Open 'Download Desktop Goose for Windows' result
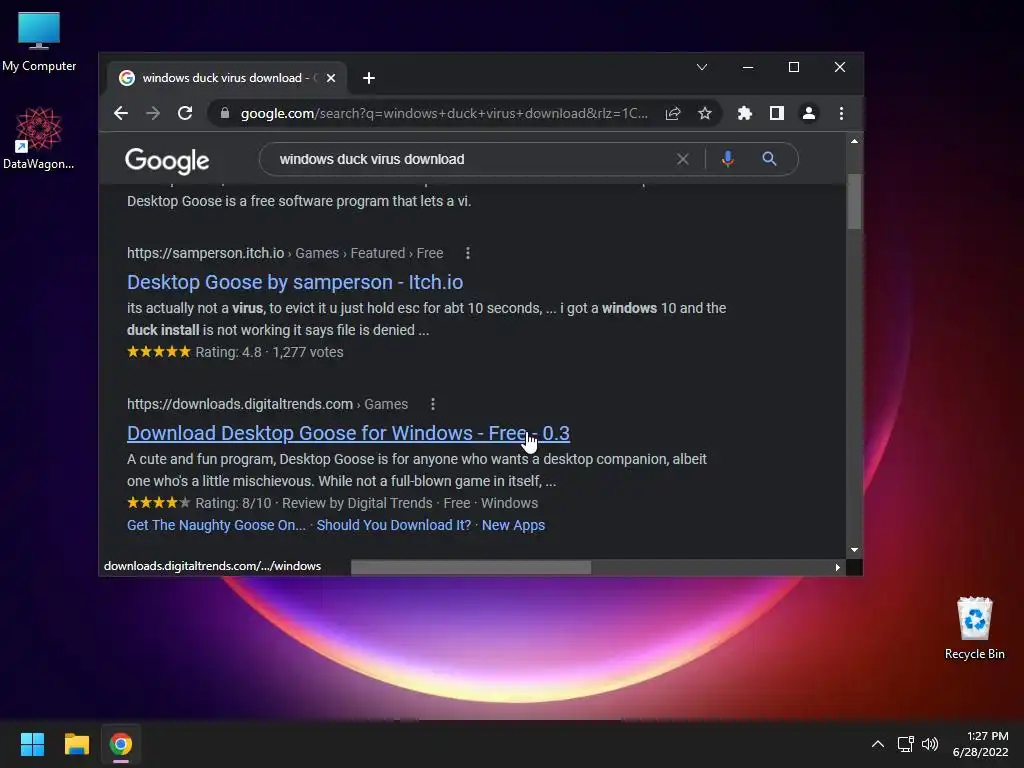 click(348, 433)
